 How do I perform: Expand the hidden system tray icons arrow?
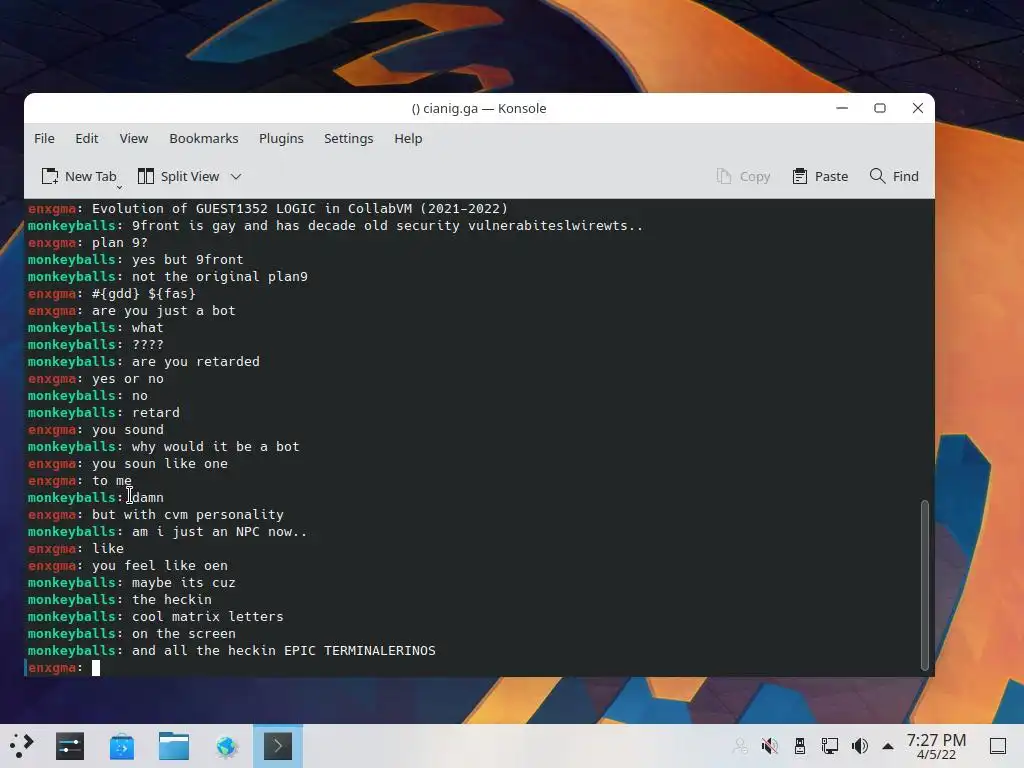coord(888,746)
